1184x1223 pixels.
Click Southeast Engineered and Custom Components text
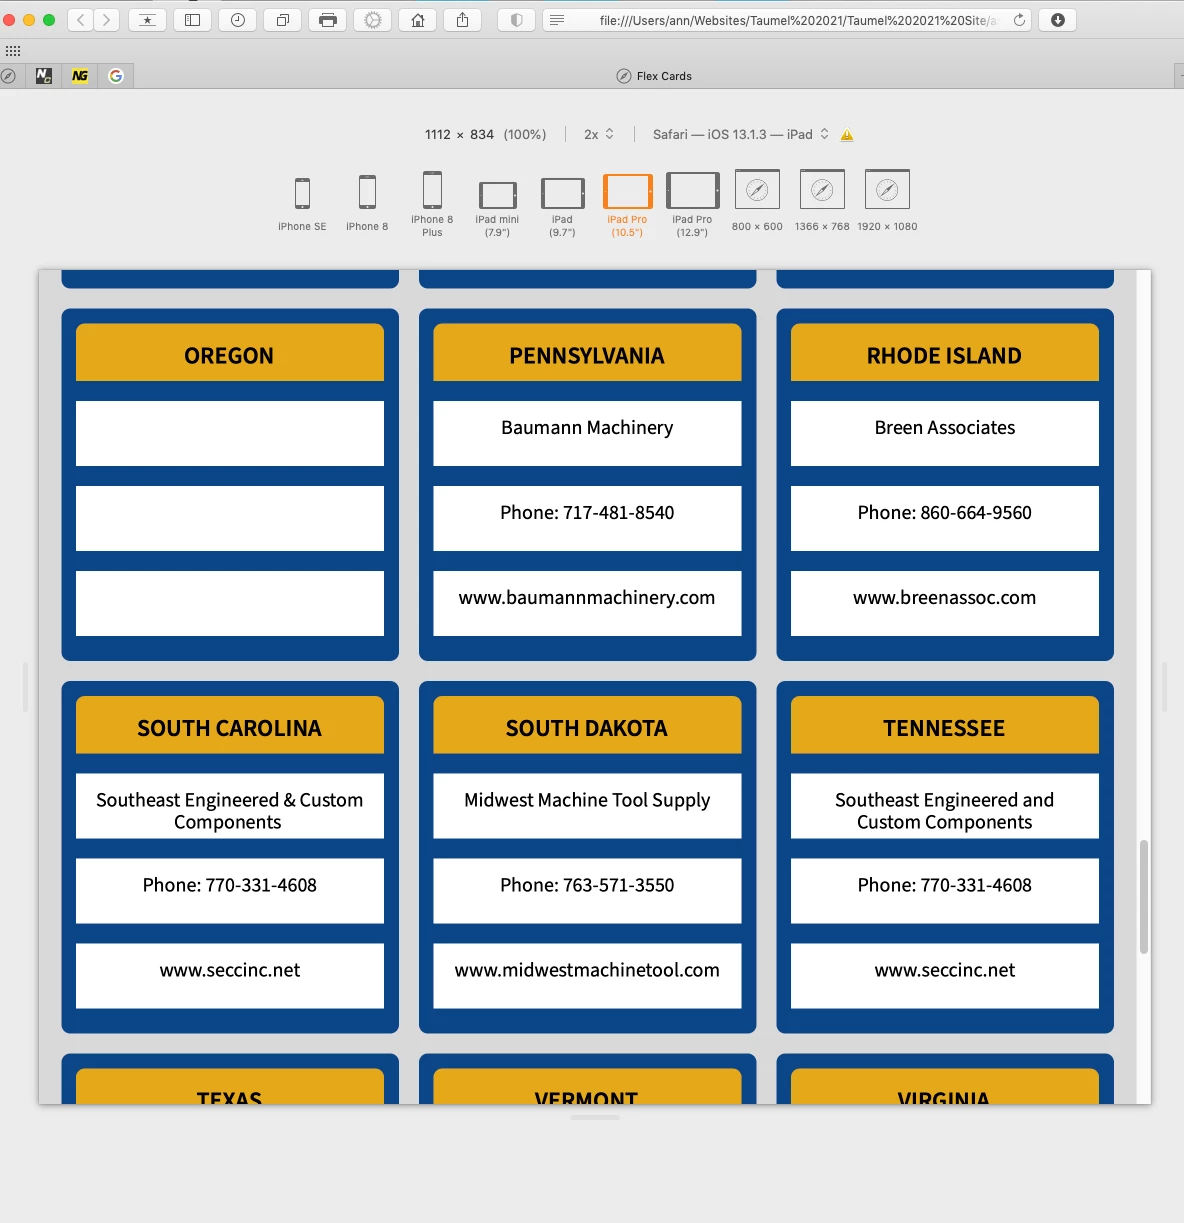point(945,811)
